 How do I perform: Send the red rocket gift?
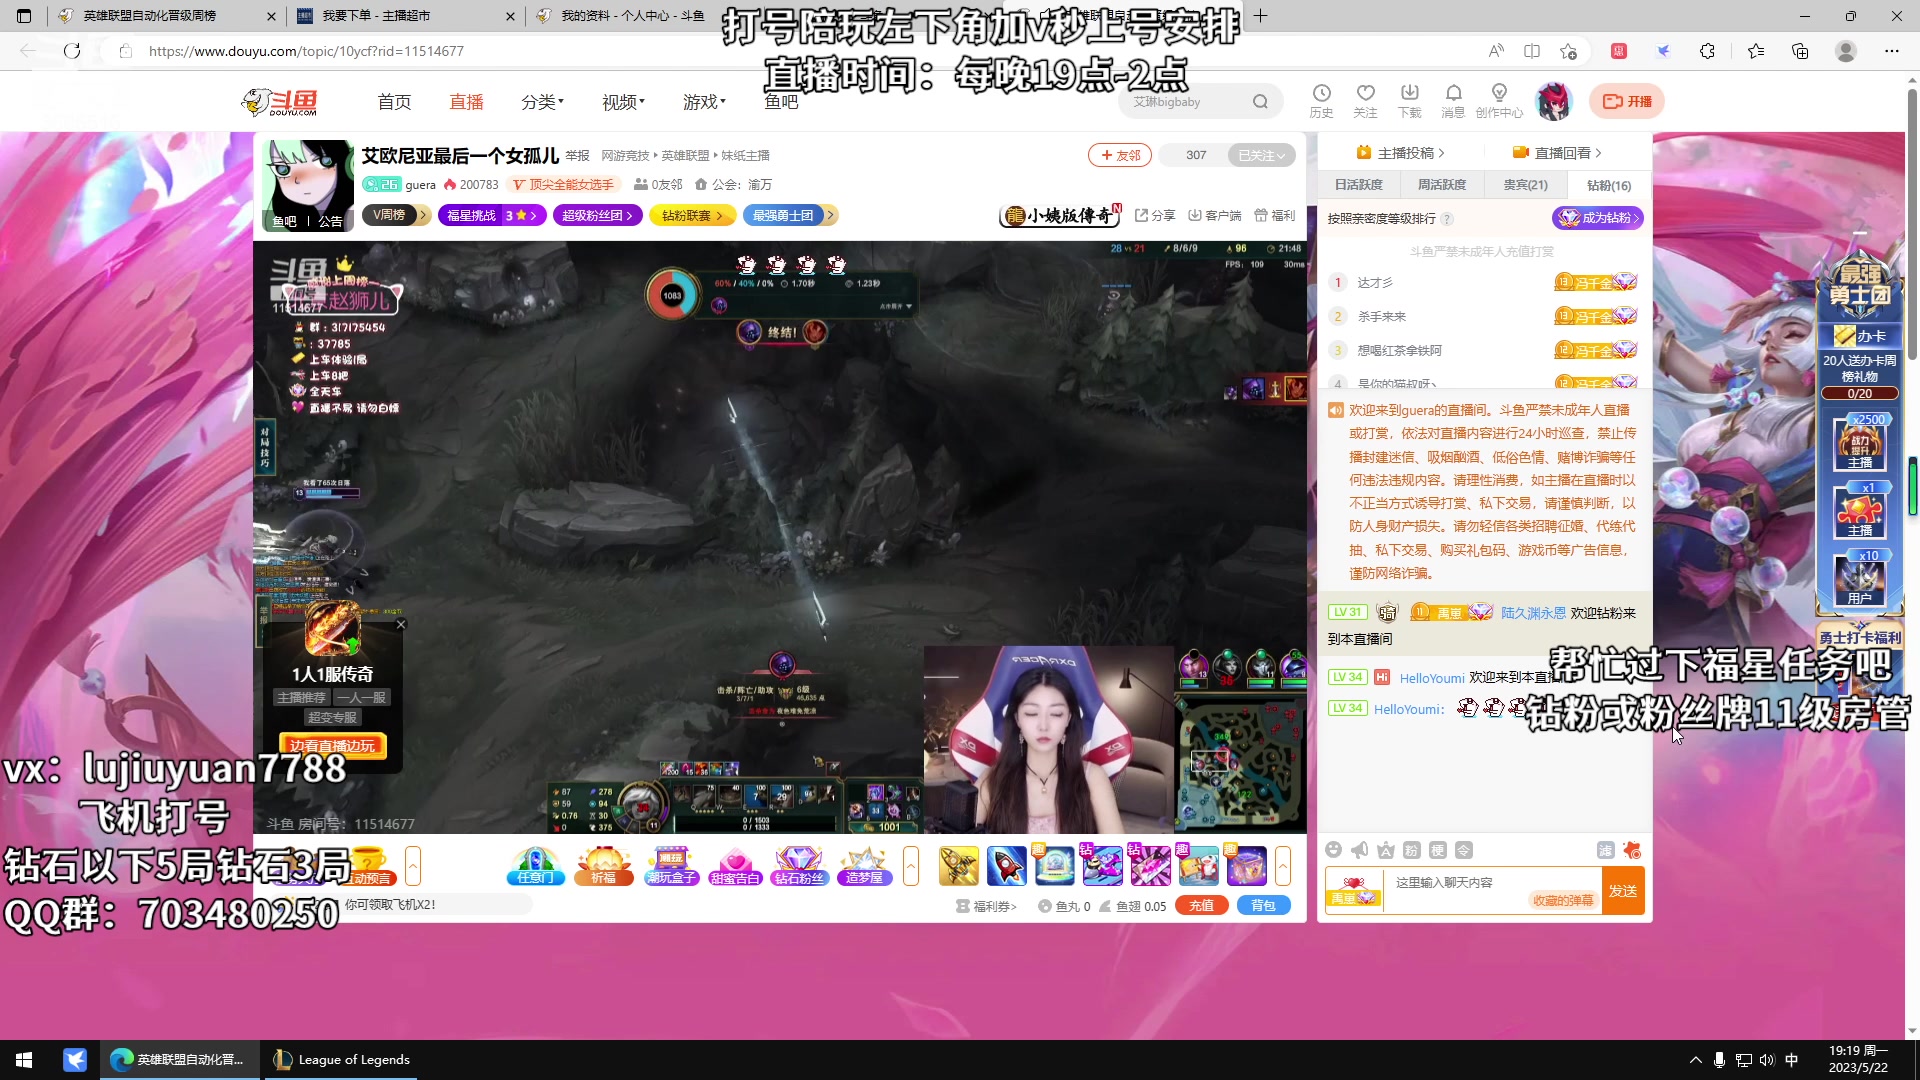[x=1006, y=866]
